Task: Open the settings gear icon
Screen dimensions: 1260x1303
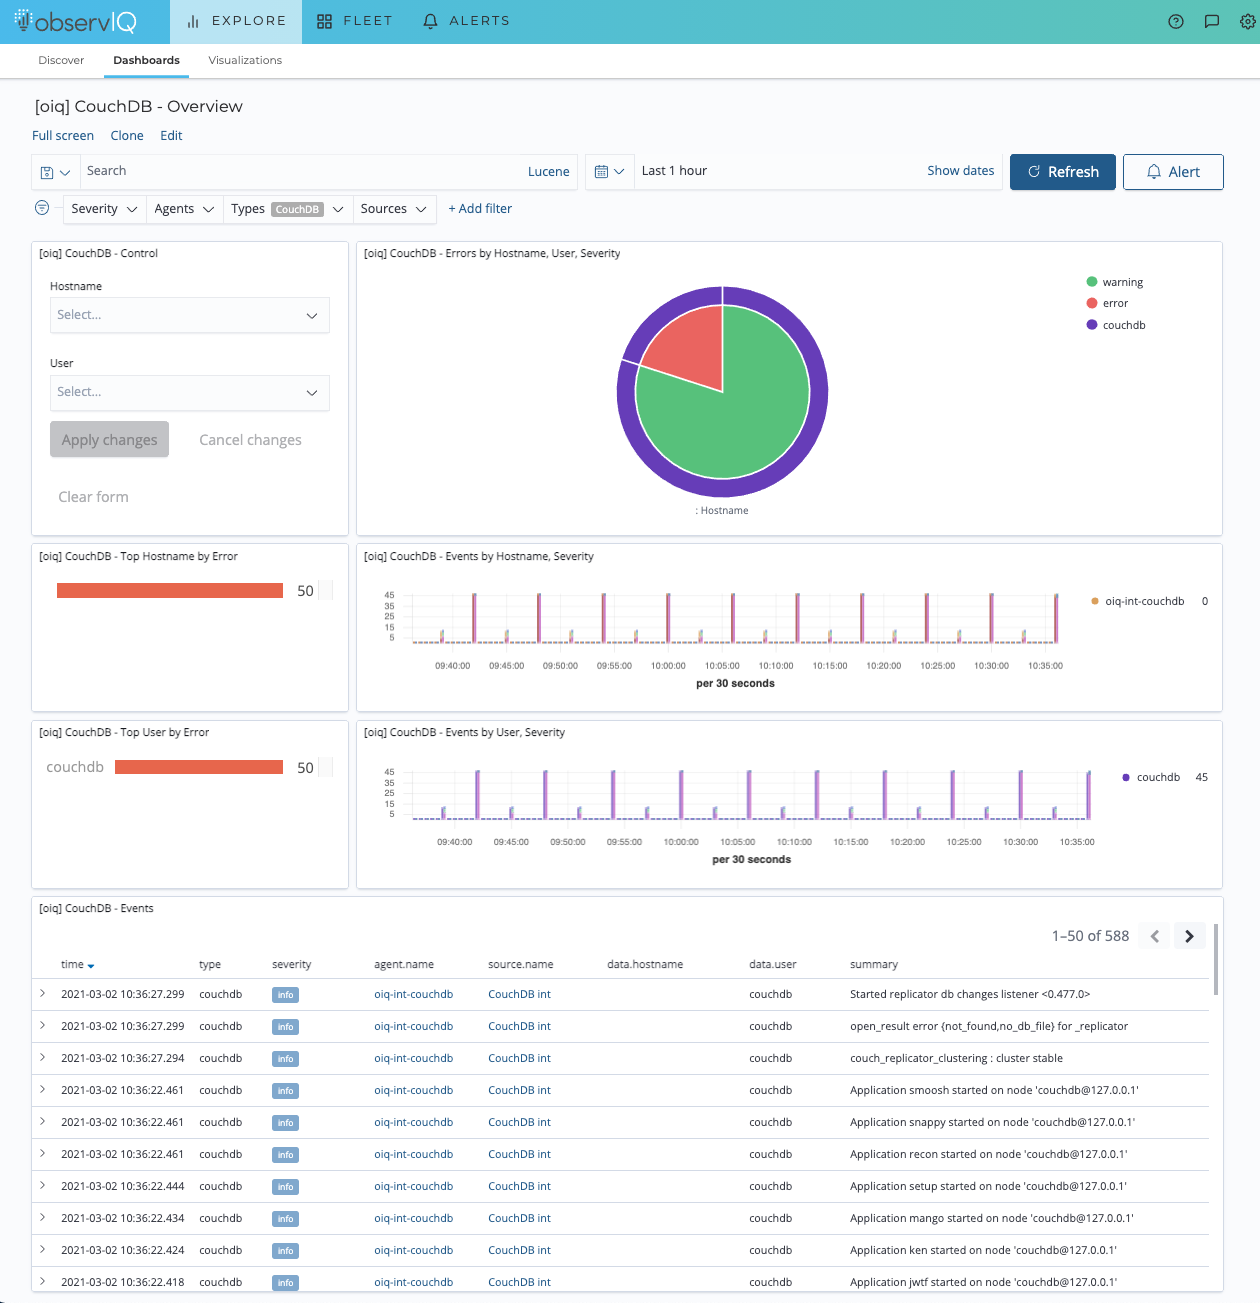Action: coord(1247,21)
